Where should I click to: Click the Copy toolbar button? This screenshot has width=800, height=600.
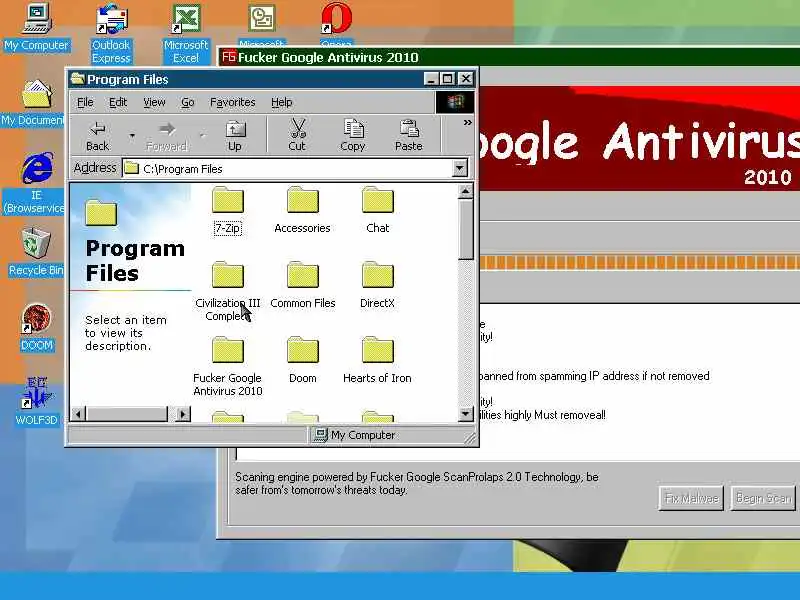(x=353, y=136)
